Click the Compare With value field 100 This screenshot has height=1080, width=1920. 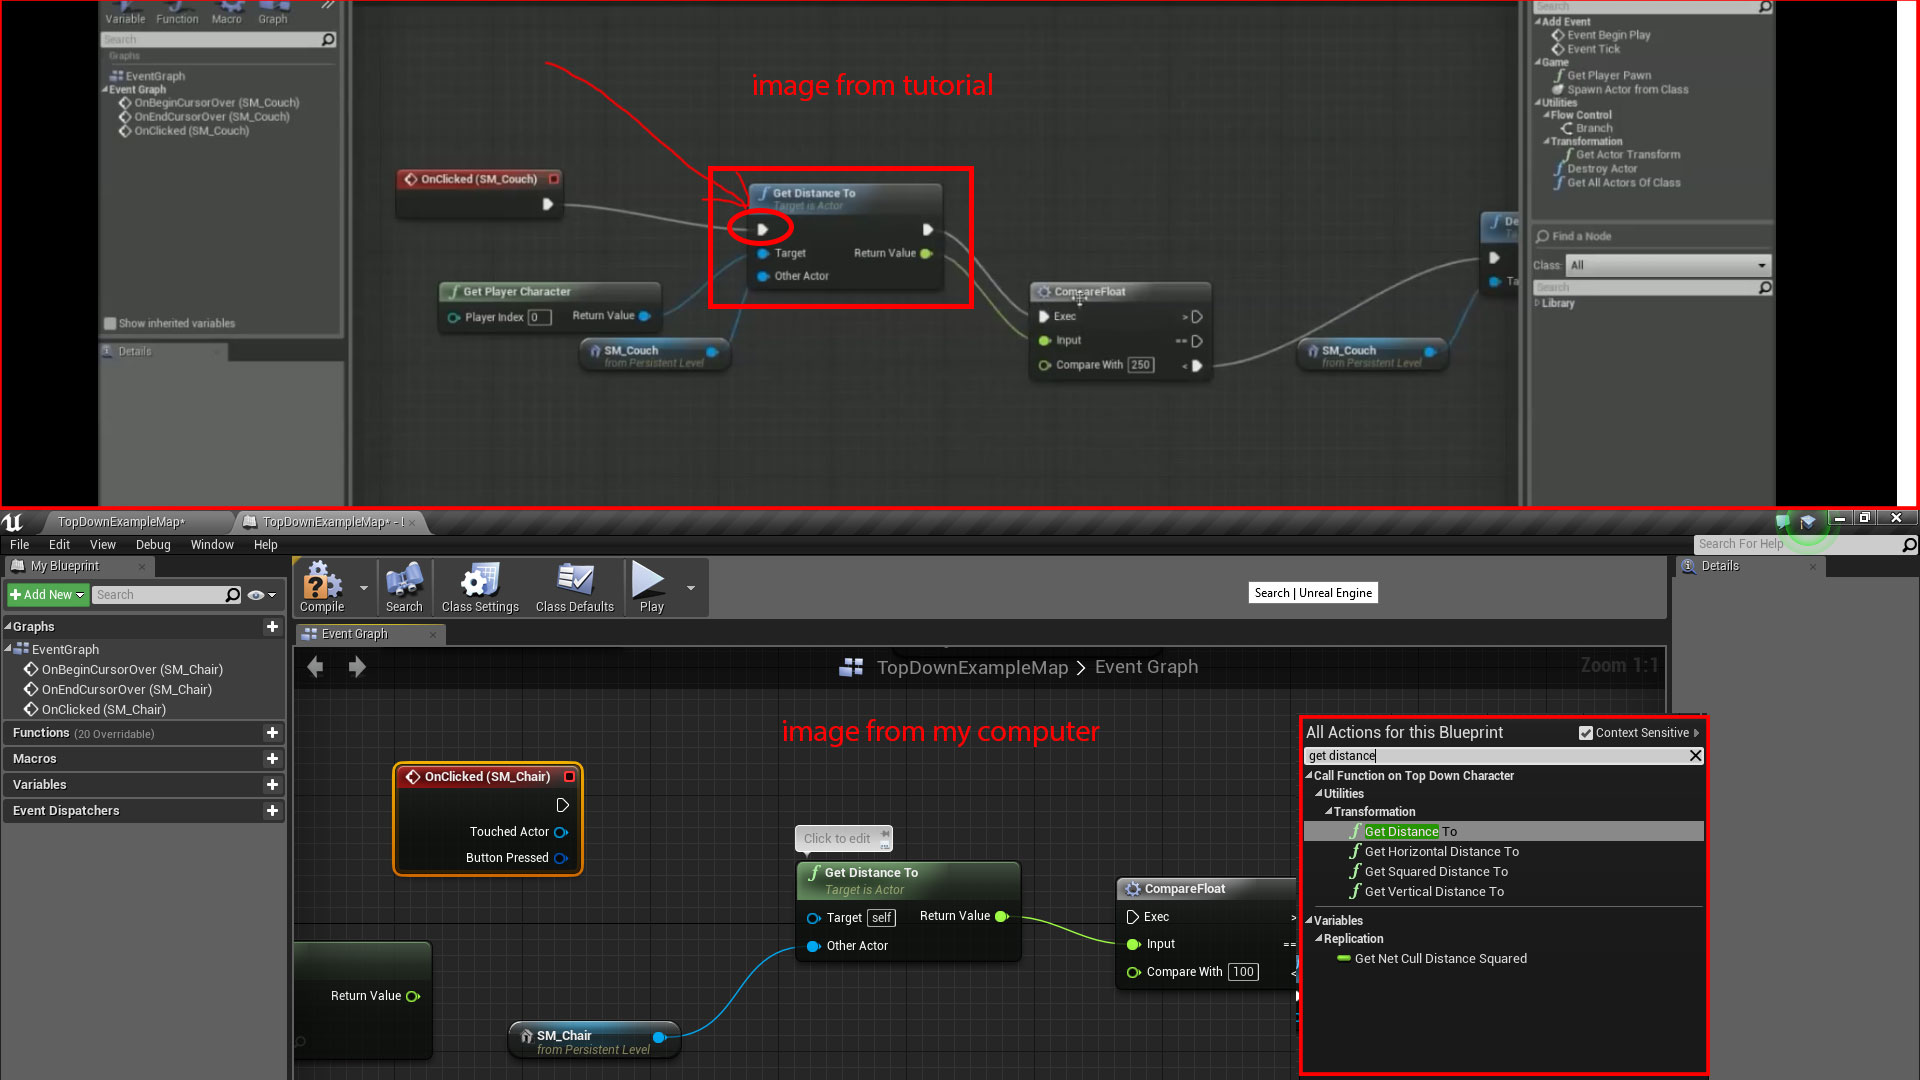(x=1243, y=972)
